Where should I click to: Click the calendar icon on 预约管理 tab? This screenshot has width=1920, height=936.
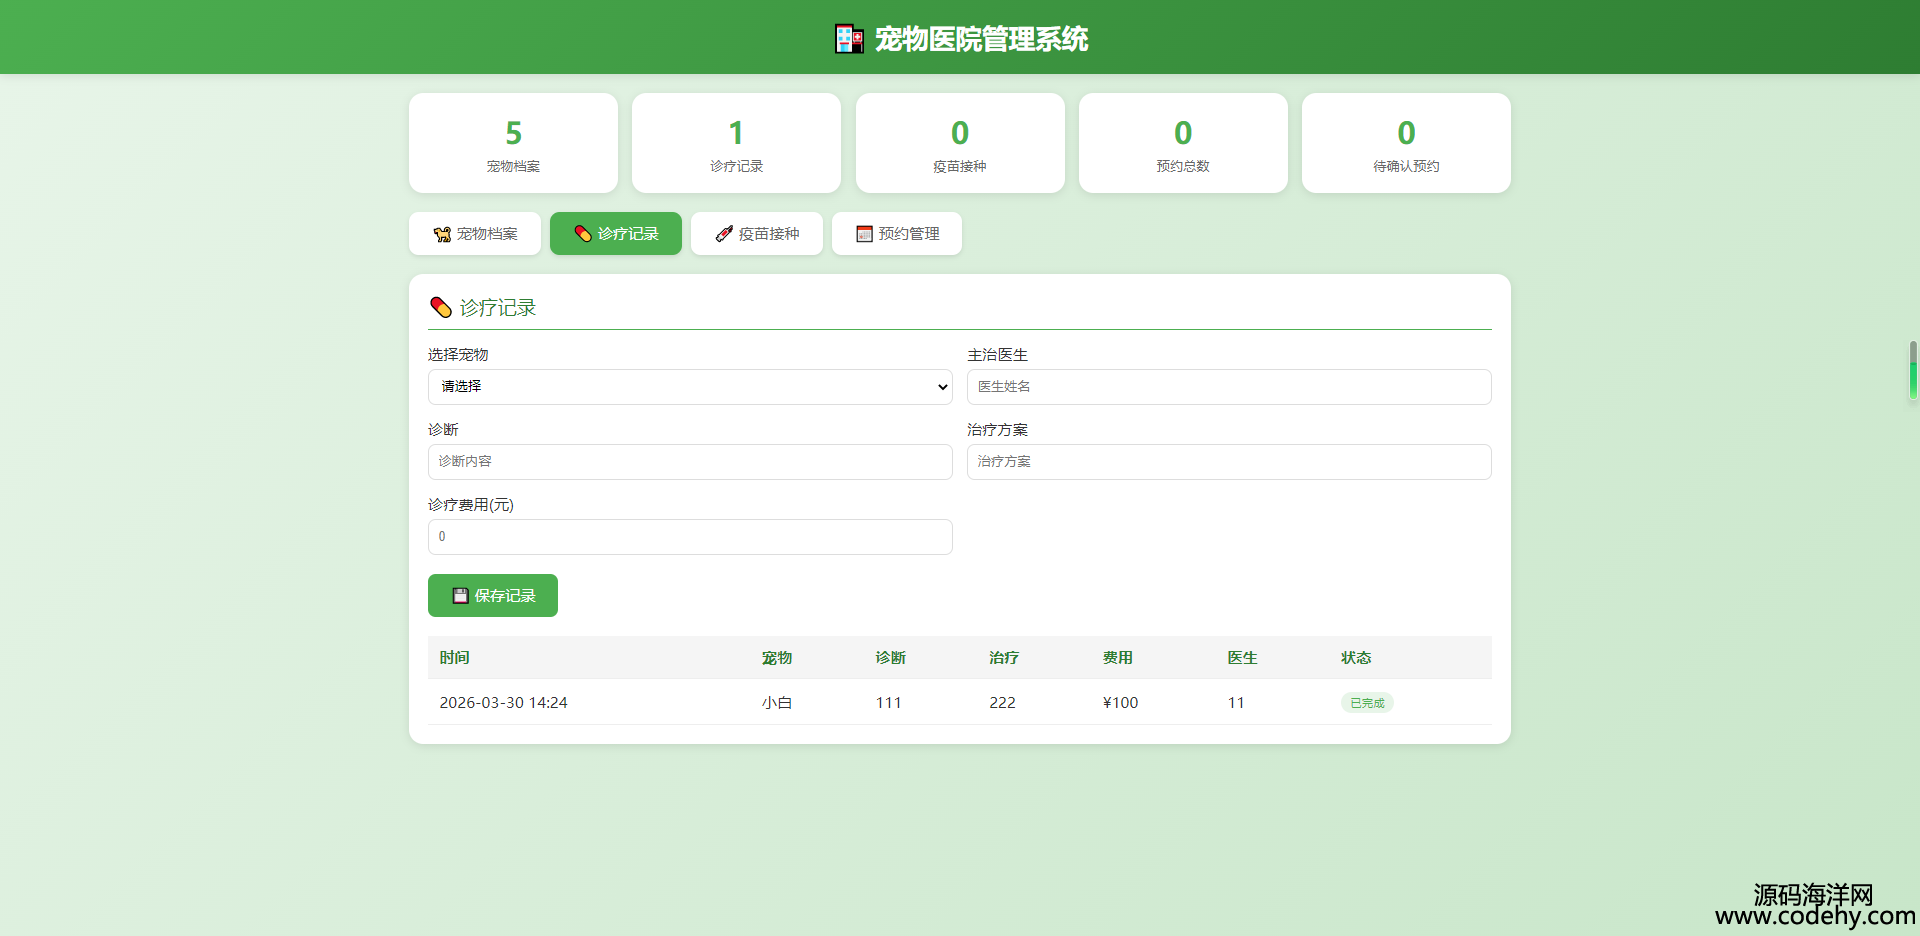864,234
